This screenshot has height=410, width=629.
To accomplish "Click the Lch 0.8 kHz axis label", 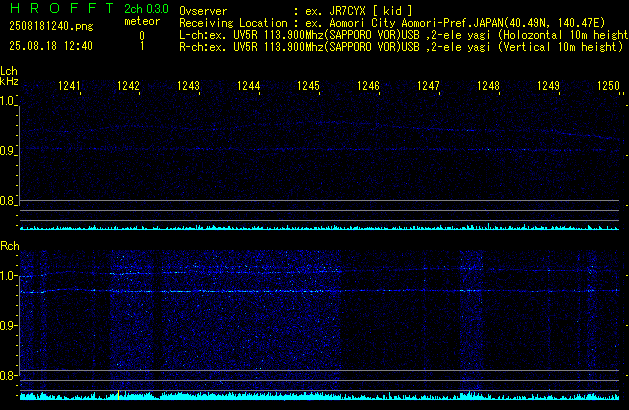I will pos(7,201).
